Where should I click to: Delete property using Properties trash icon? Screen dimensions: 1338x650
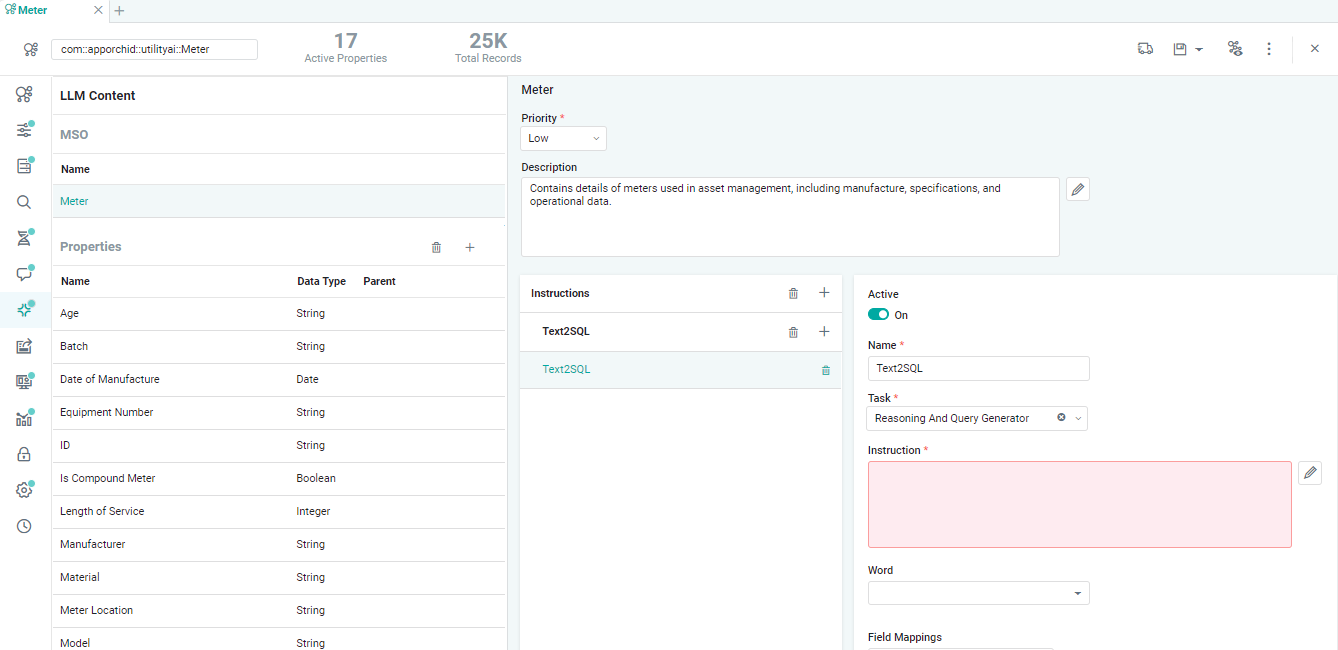tap(436, 247)
